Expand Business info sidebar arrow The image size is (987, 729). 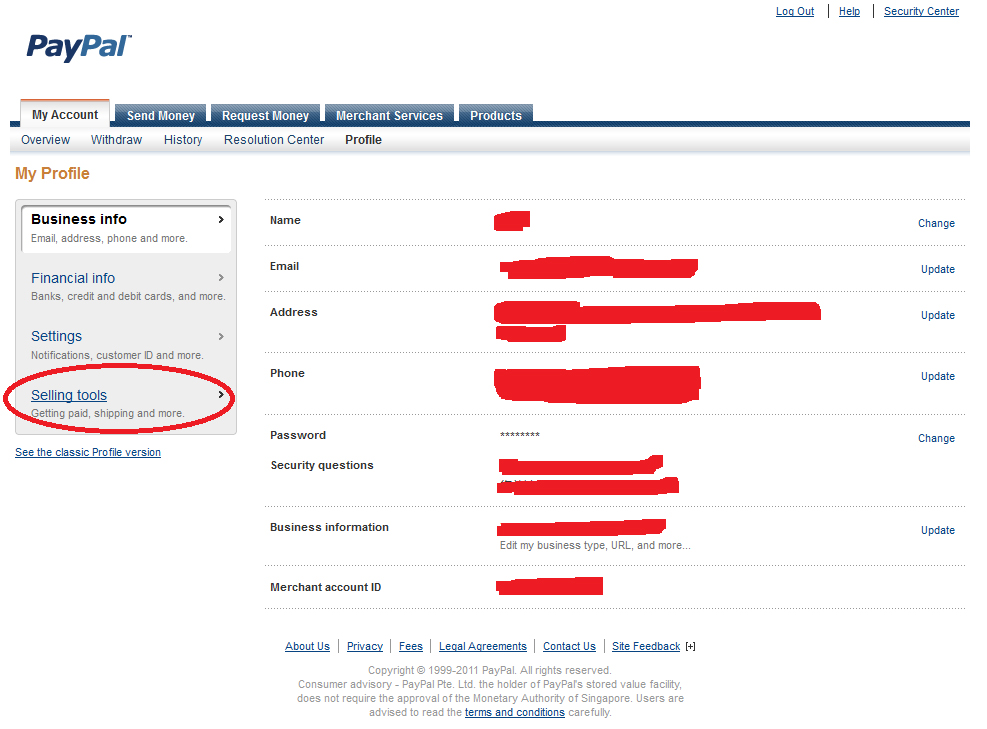coord(220,219)
